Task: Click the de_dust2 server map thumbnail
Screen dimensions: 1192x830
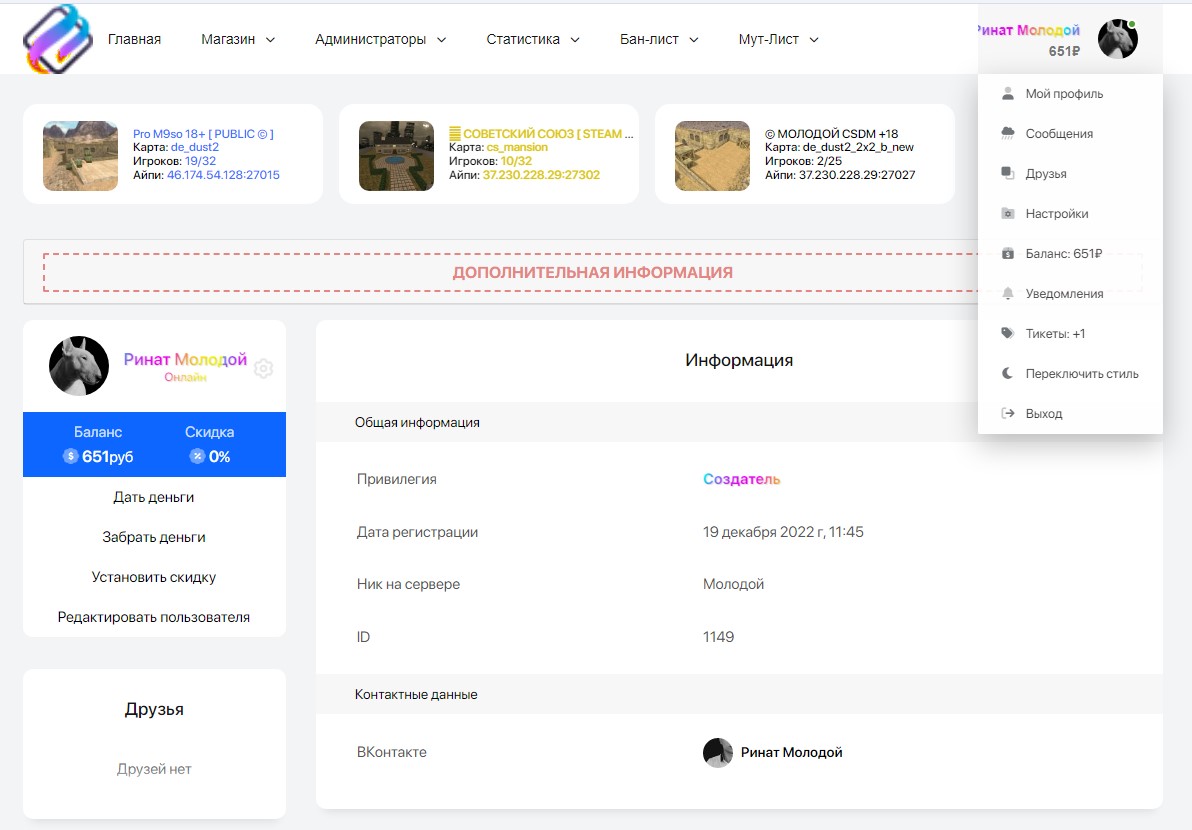Action: pos(80,156)
